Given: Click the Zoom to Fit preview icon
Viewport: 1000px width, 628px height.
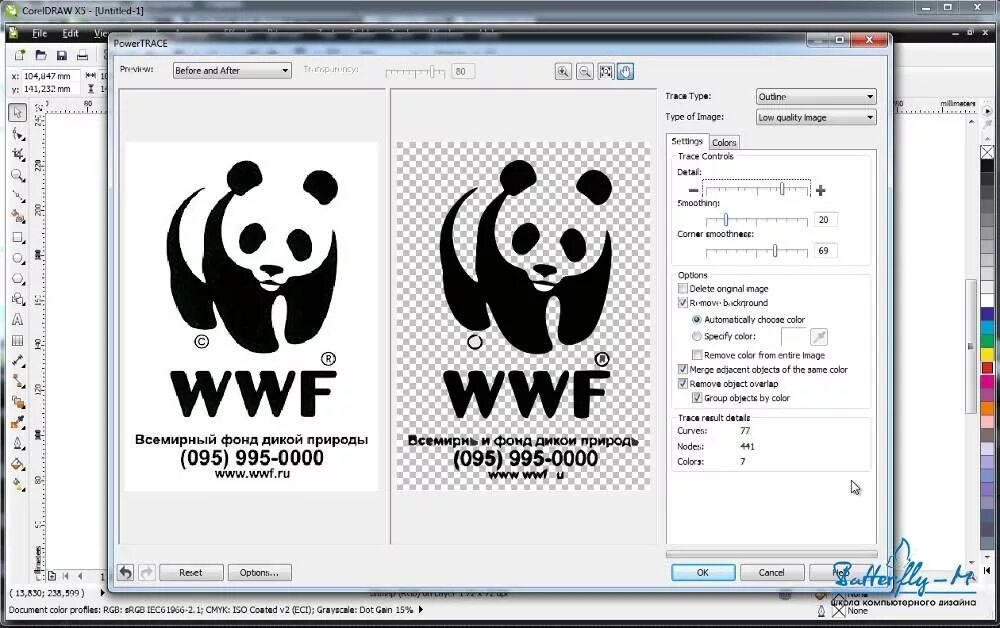Looking at the screenshot, I should [x=606, y=71].
